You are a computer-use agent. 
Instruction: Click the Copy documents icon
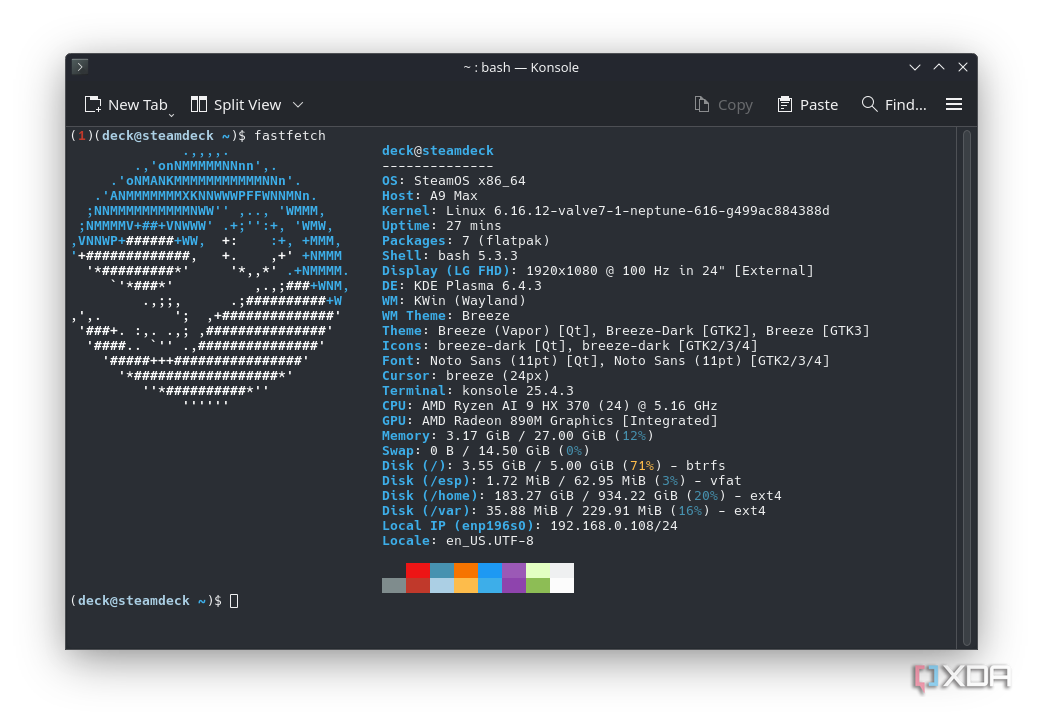pos(701,104)
